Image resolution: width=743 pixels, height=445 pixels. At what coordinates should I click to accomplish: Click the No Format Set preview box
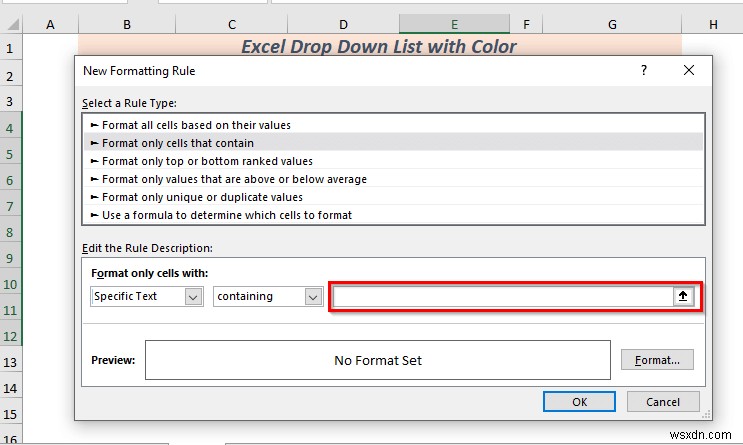[x=377, y=360]
